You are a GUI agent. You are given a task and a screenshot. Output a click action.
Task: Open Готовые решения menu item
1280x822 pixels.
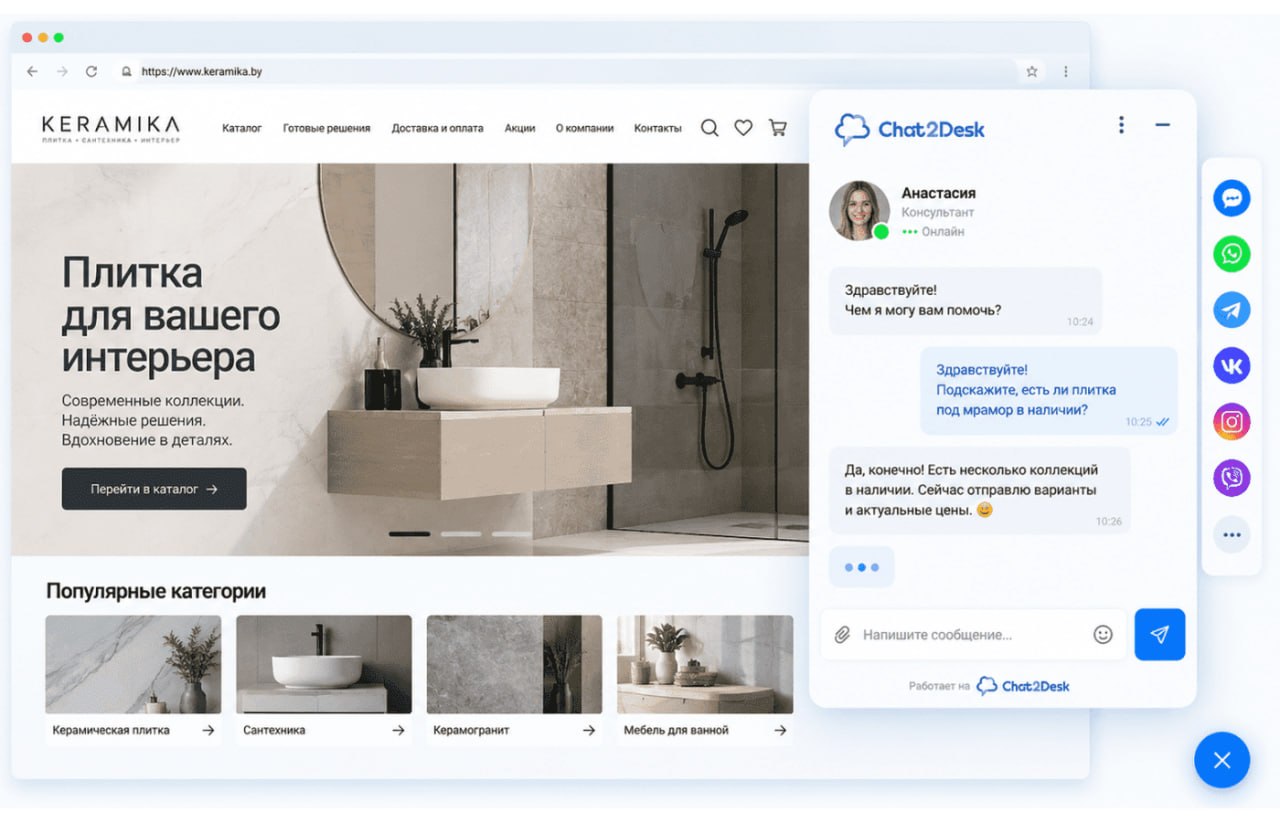[x=327, y=128]
